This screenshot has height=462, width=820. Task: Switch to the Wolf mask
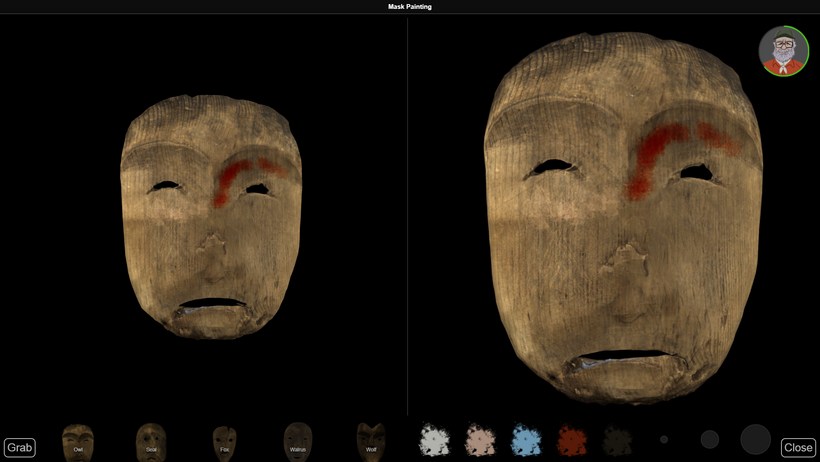371,440
